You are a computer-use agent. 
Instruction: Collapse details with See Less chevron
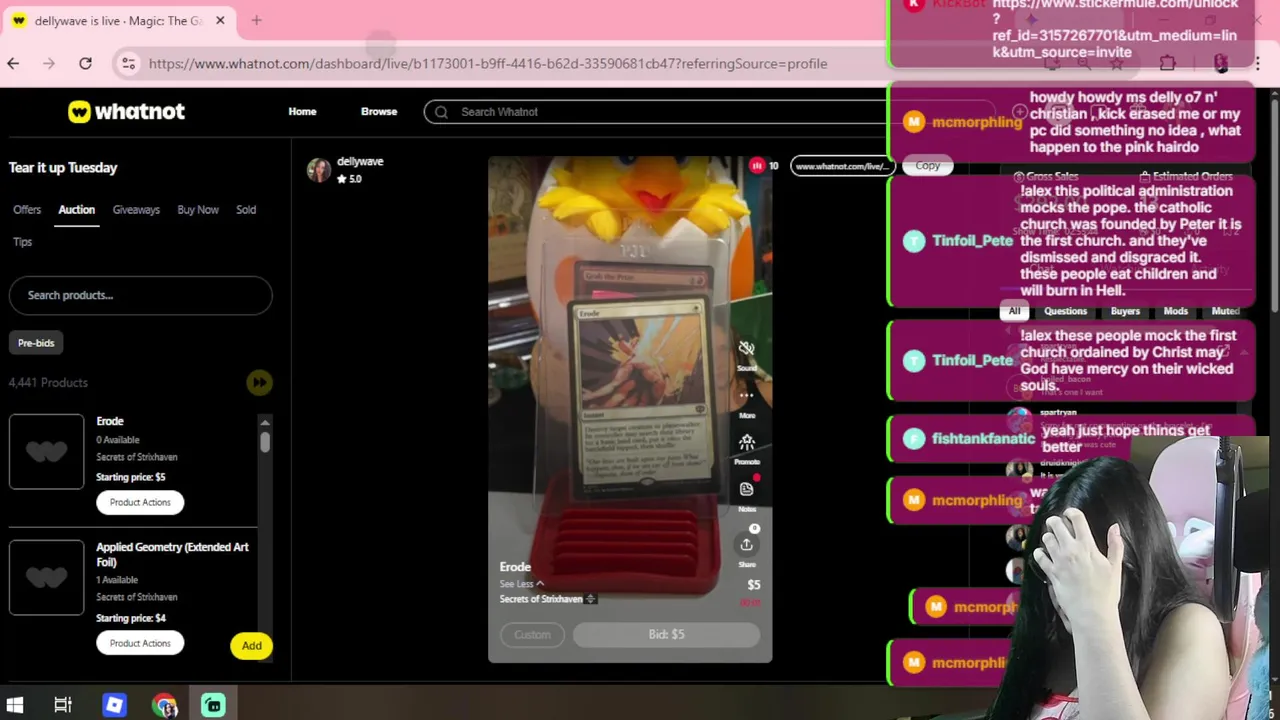tap(540, 584)
